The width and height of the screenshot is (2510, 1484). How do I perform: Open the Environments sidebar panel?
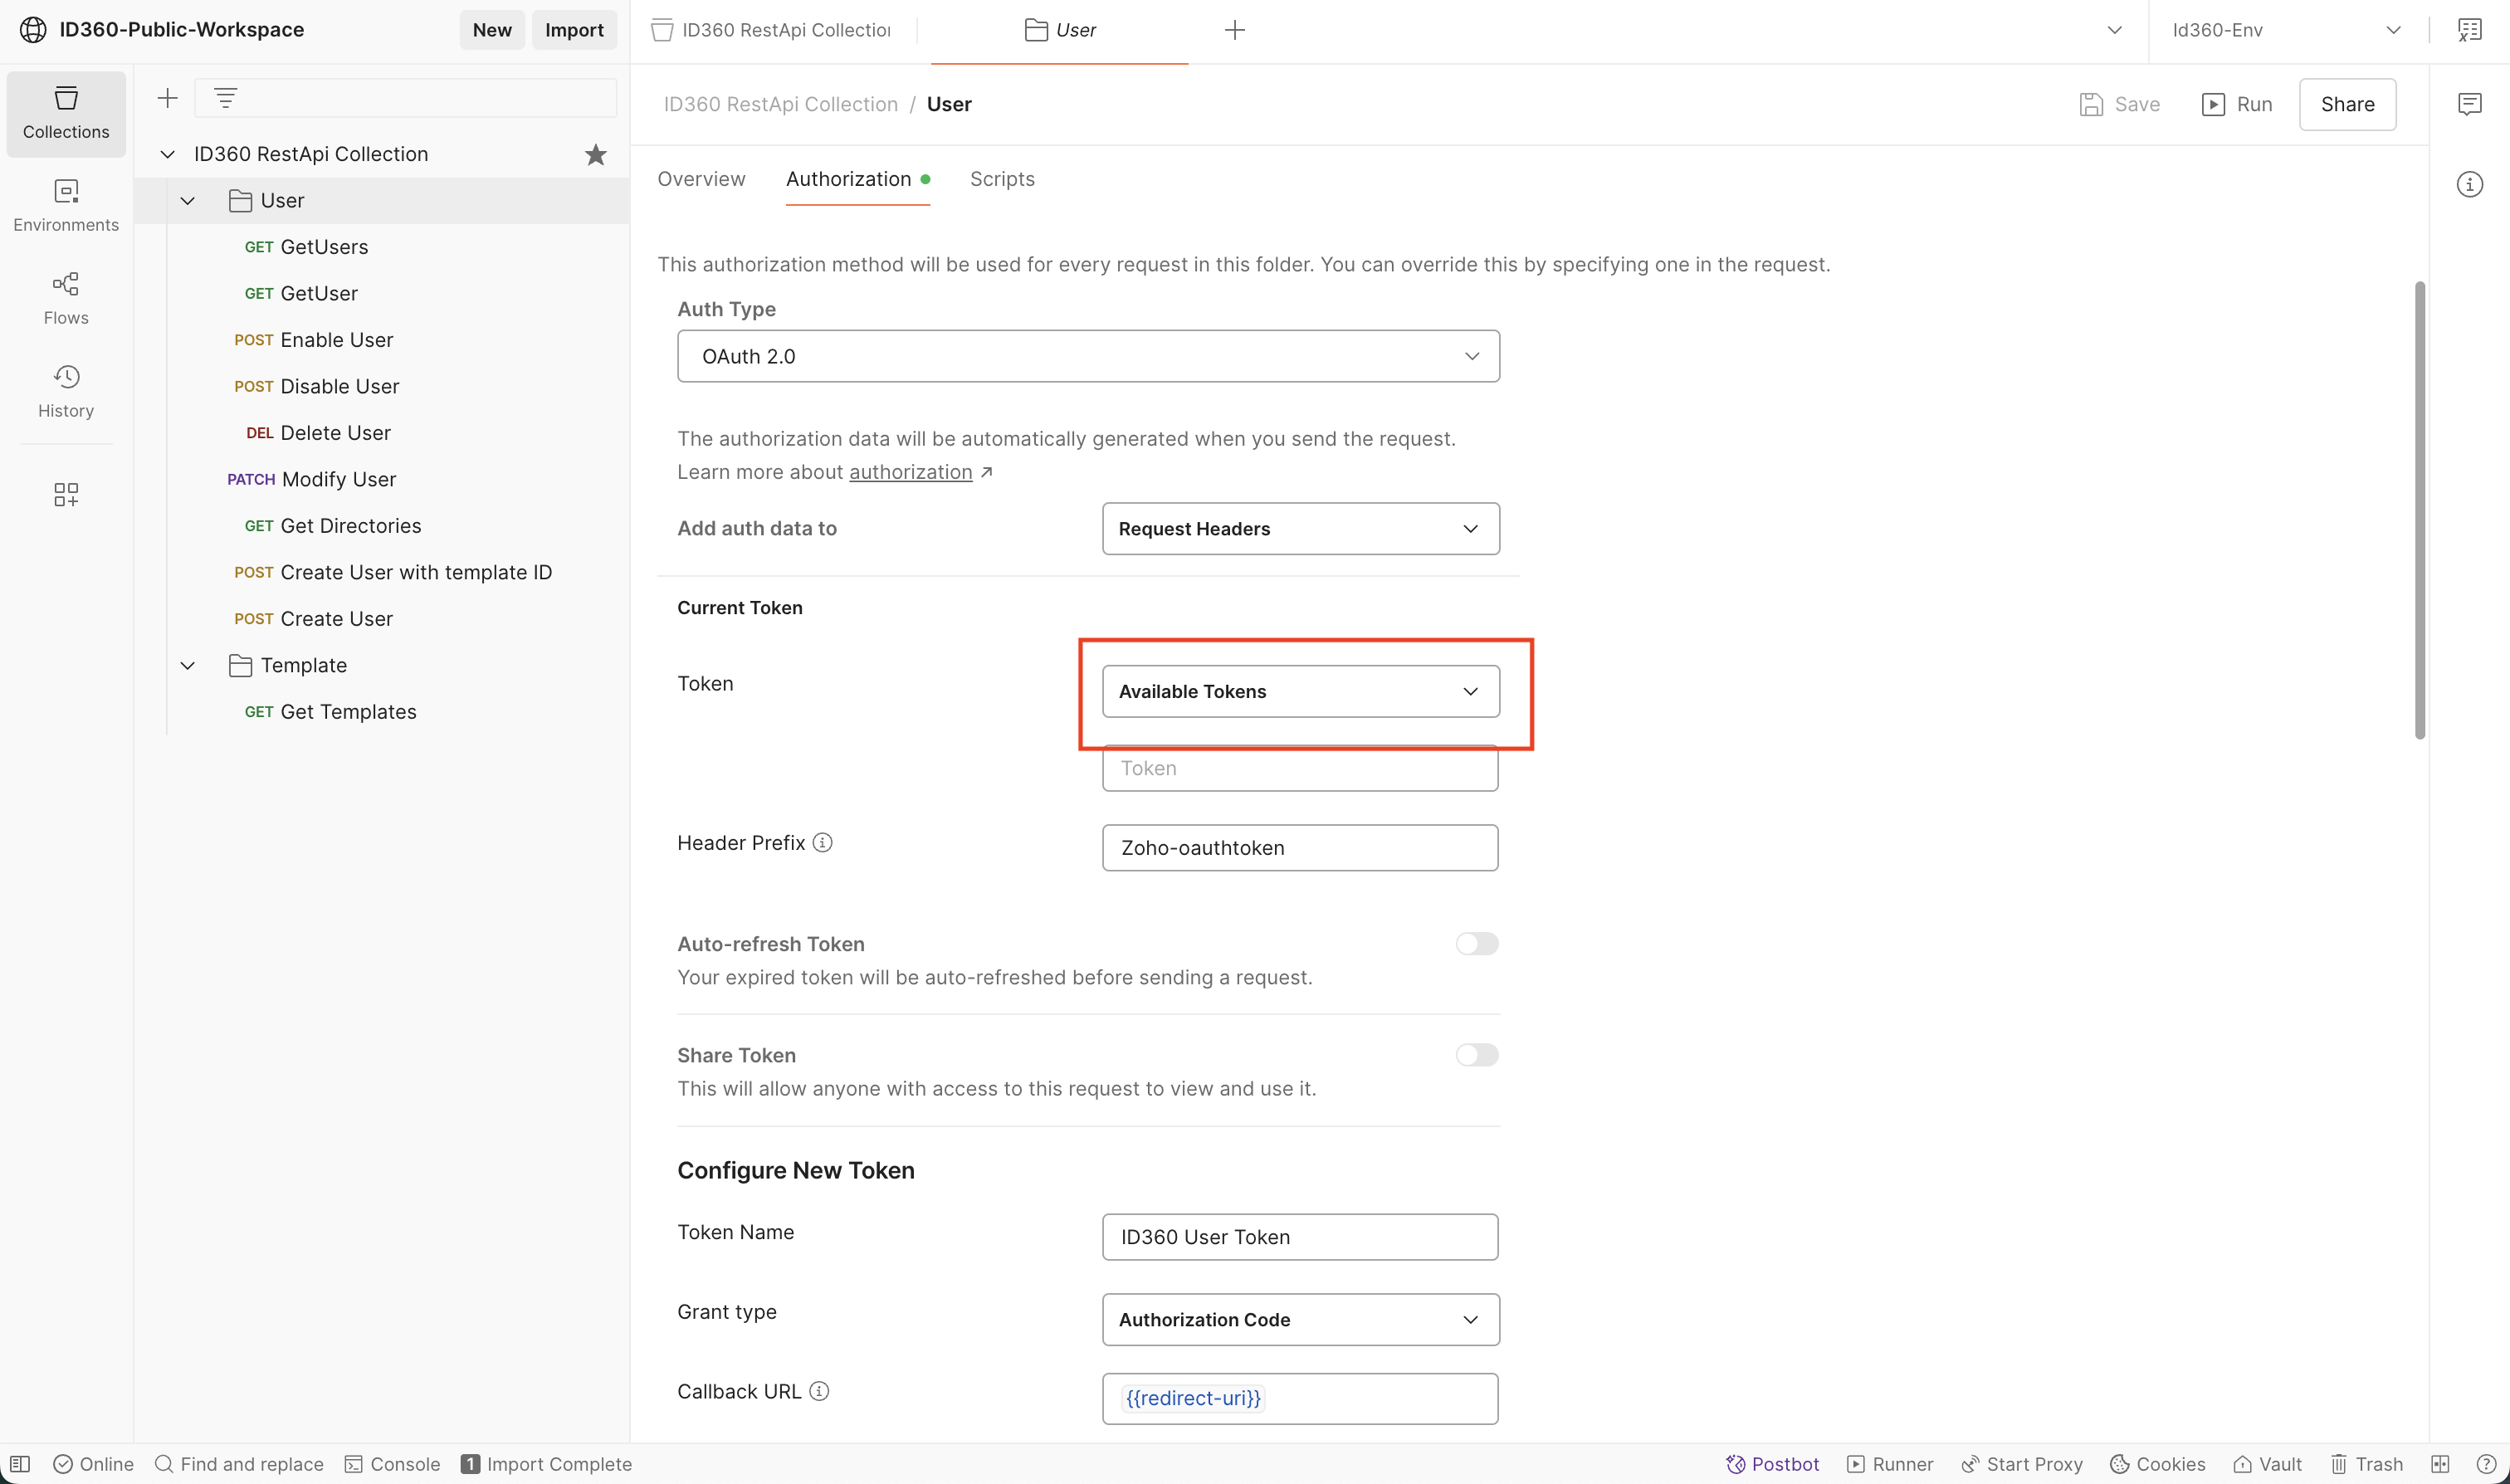click(x=66, y=206)
